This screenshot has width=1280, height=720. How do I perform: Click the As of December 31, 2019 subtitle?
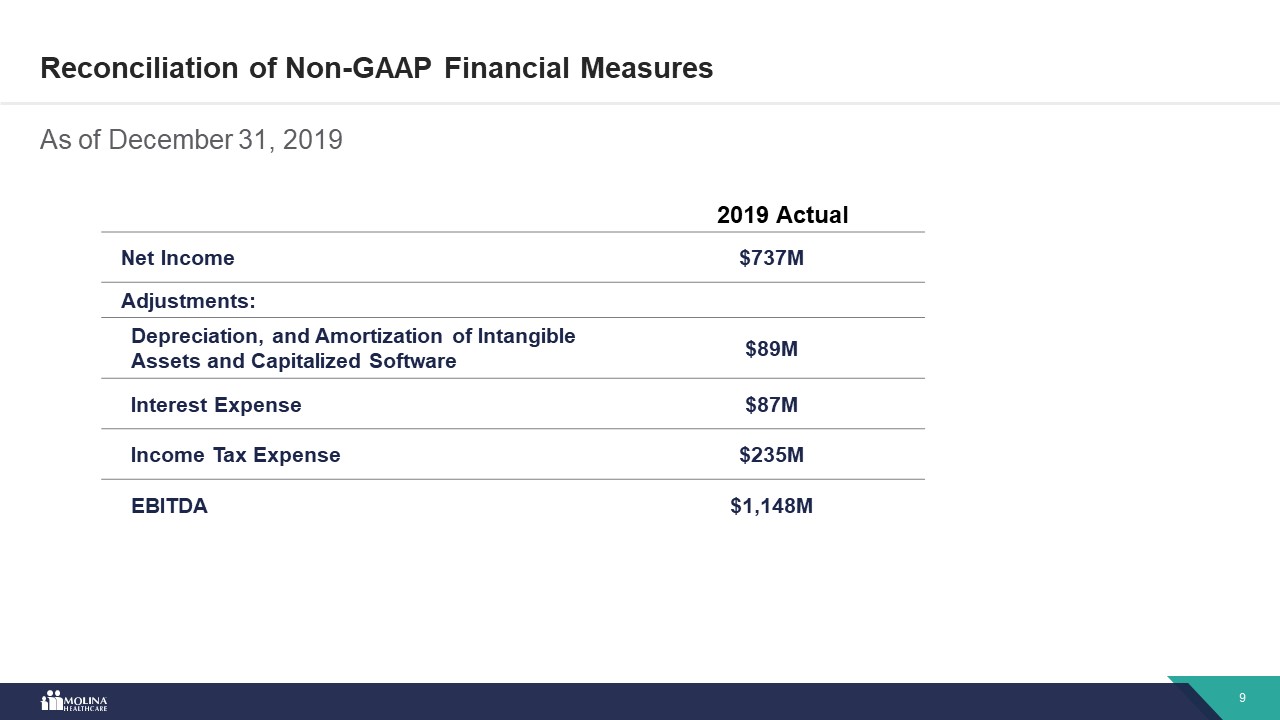tap(191, 139)
